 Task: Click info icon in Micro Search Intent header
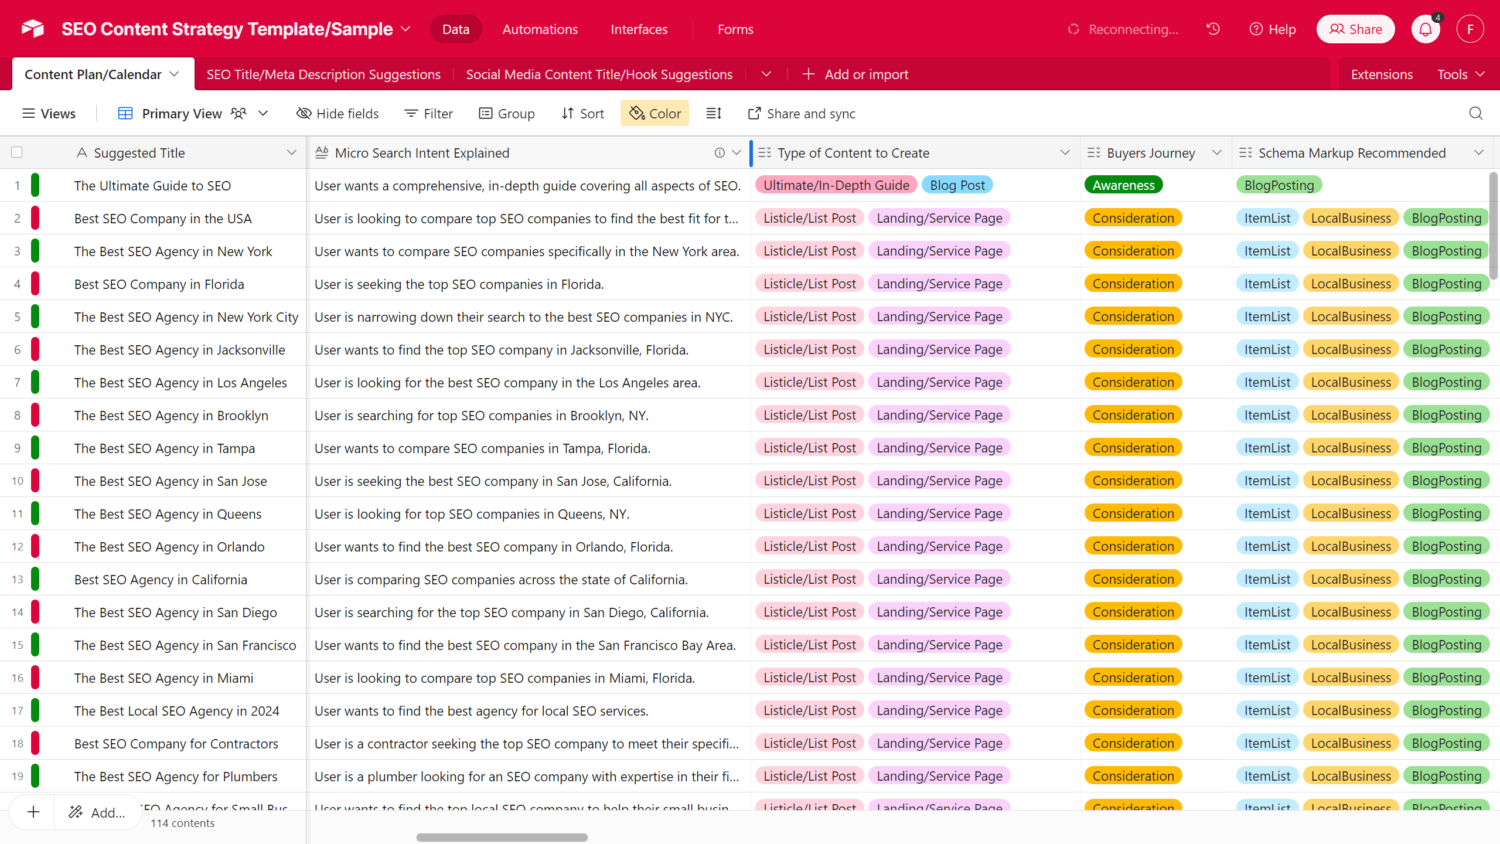click(x=719, y=153)
